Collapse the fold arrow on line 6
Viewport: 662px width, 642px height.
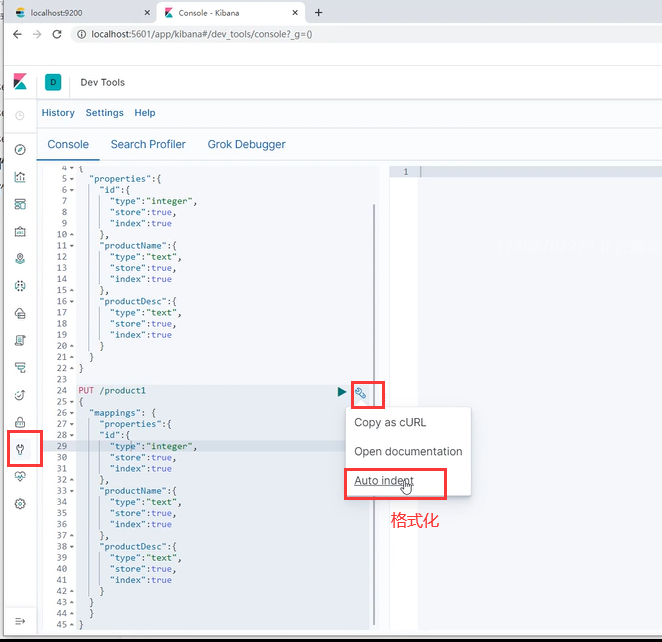pos(72,190)
